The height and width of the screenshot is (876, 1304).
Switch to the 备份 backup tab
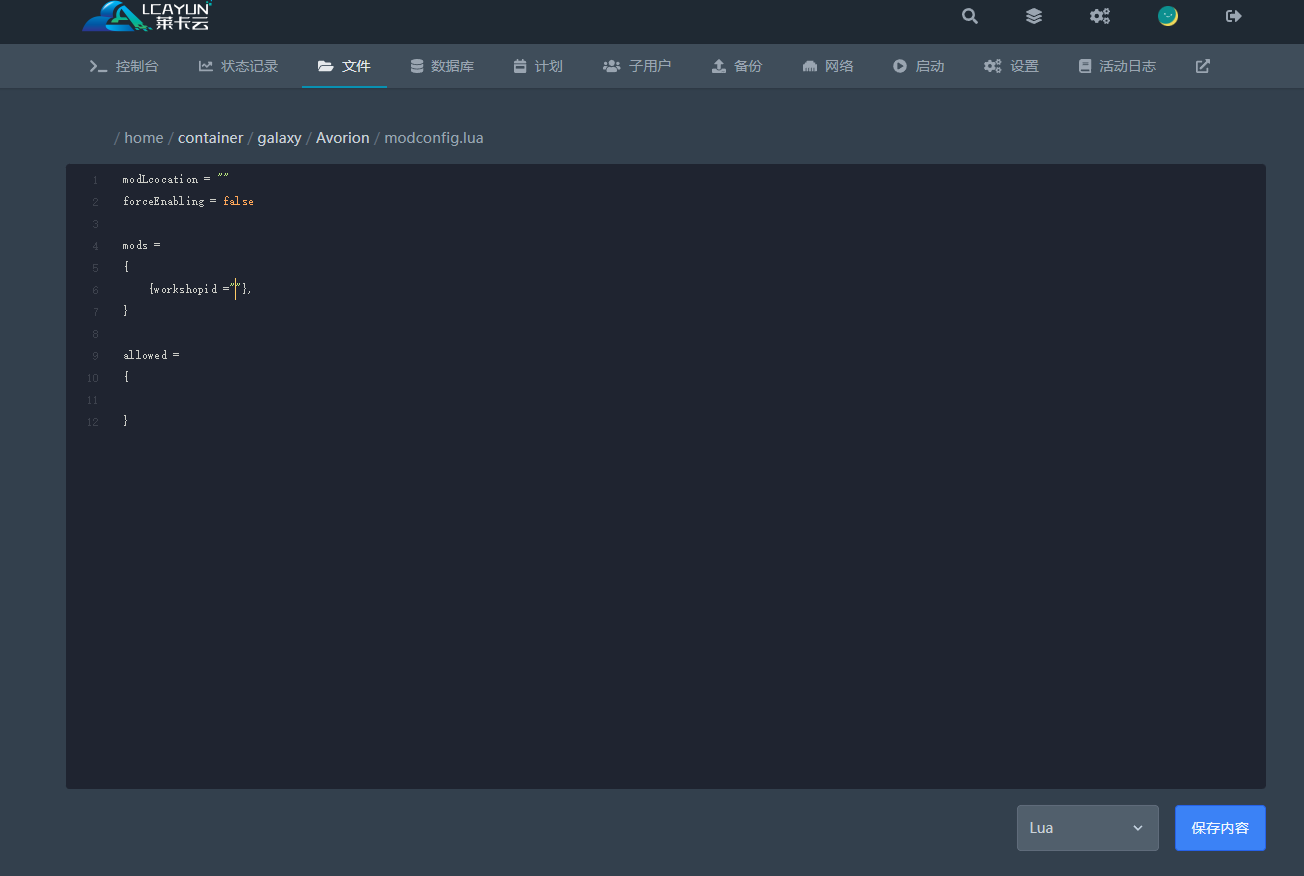pyautogui.click(x=737, y=66)
